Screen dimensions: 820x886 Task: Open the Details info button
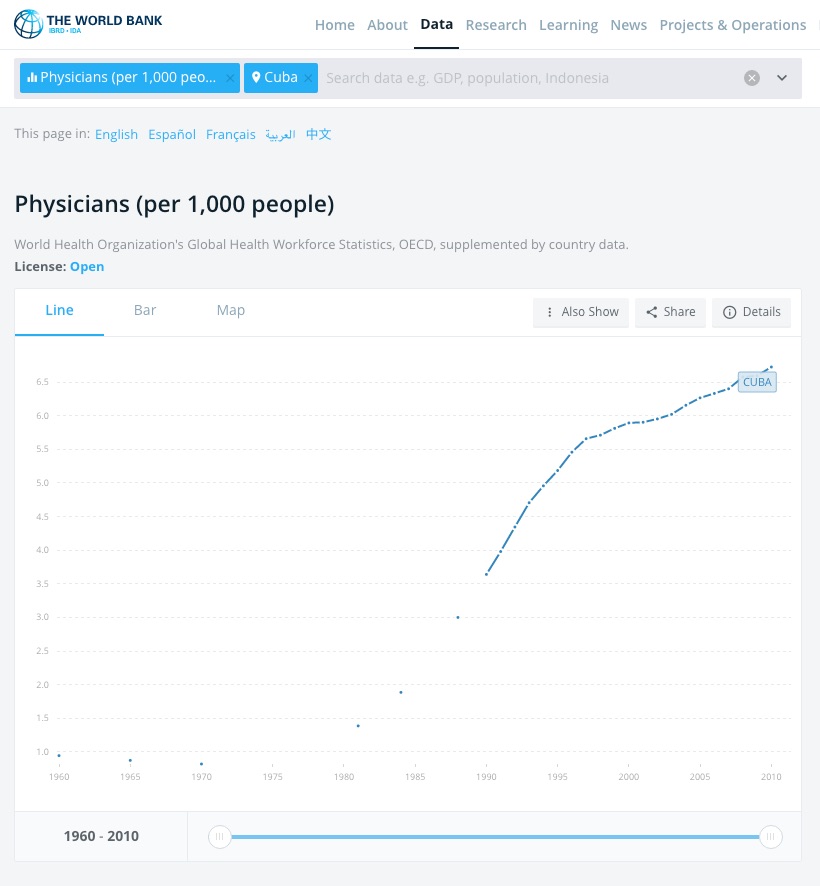[751, 312]
